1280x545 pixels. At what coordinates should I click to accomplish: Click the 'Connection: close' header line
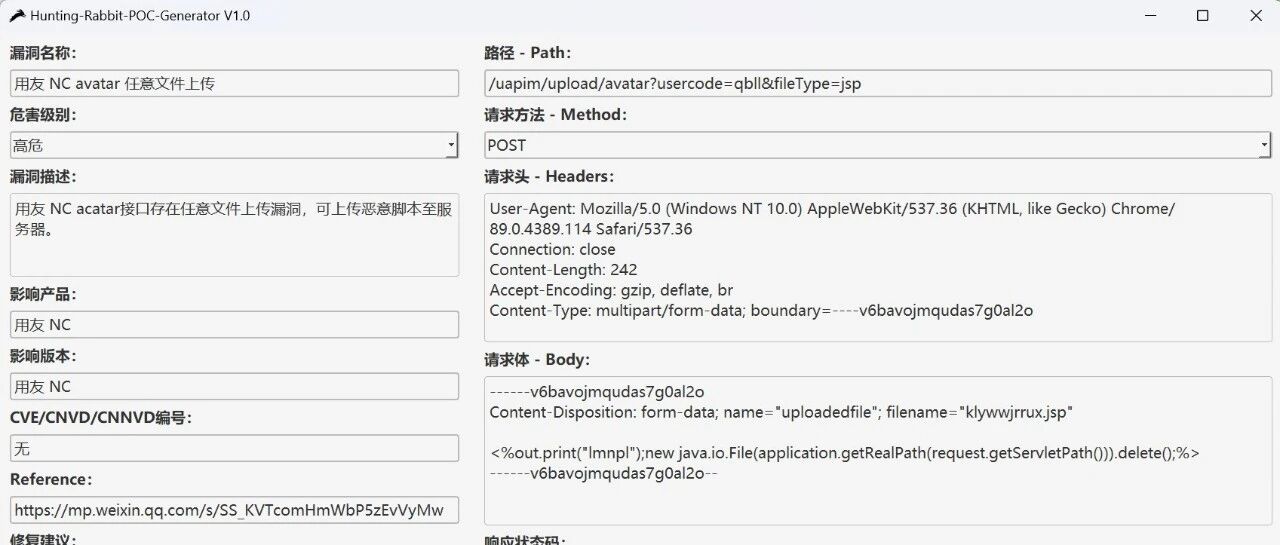point(552,249)
